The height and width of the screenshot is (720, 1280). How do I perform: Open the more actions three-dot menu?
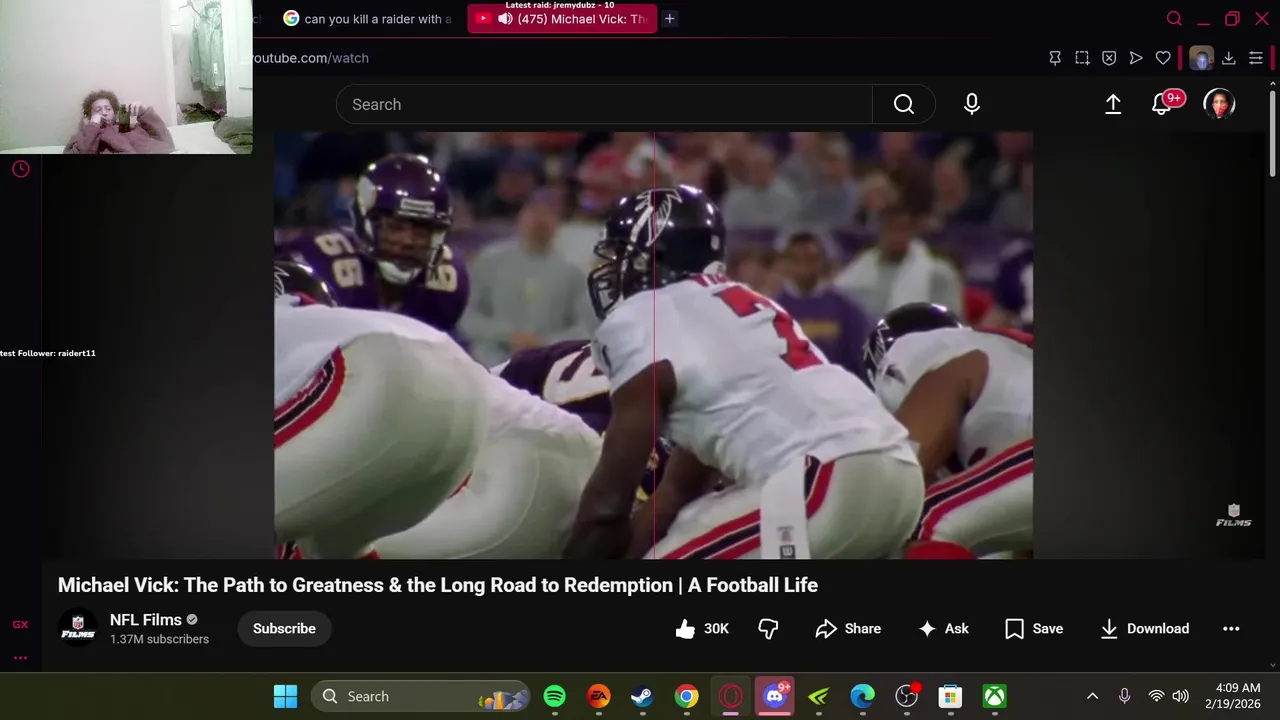[1231, 628]
